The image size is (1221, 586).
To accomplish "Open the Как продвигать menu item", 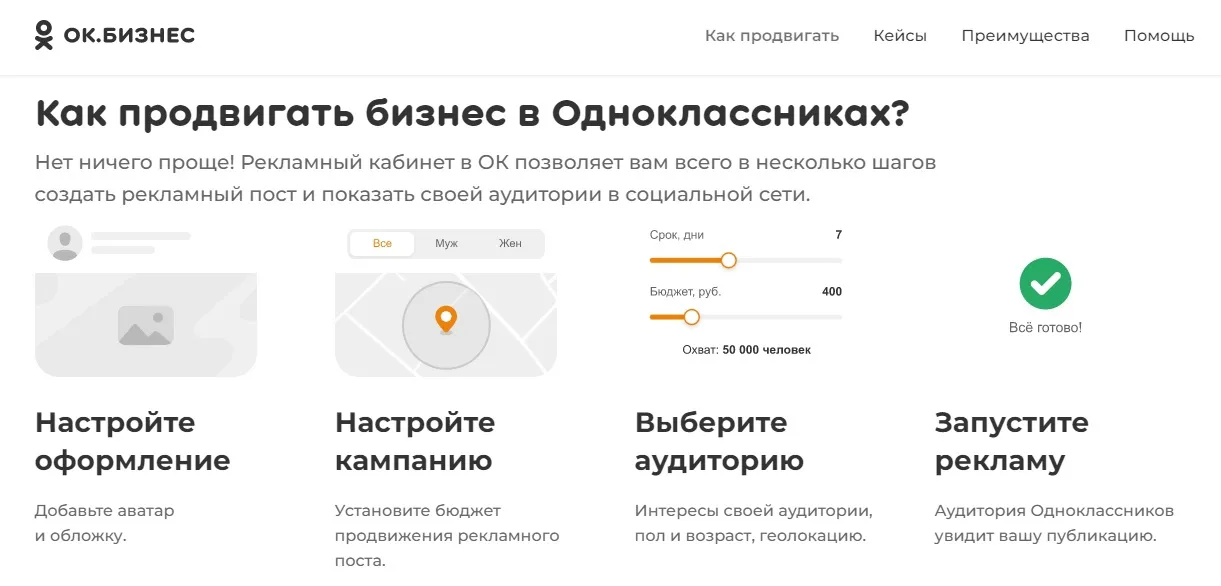I will [x=771, y=36].
